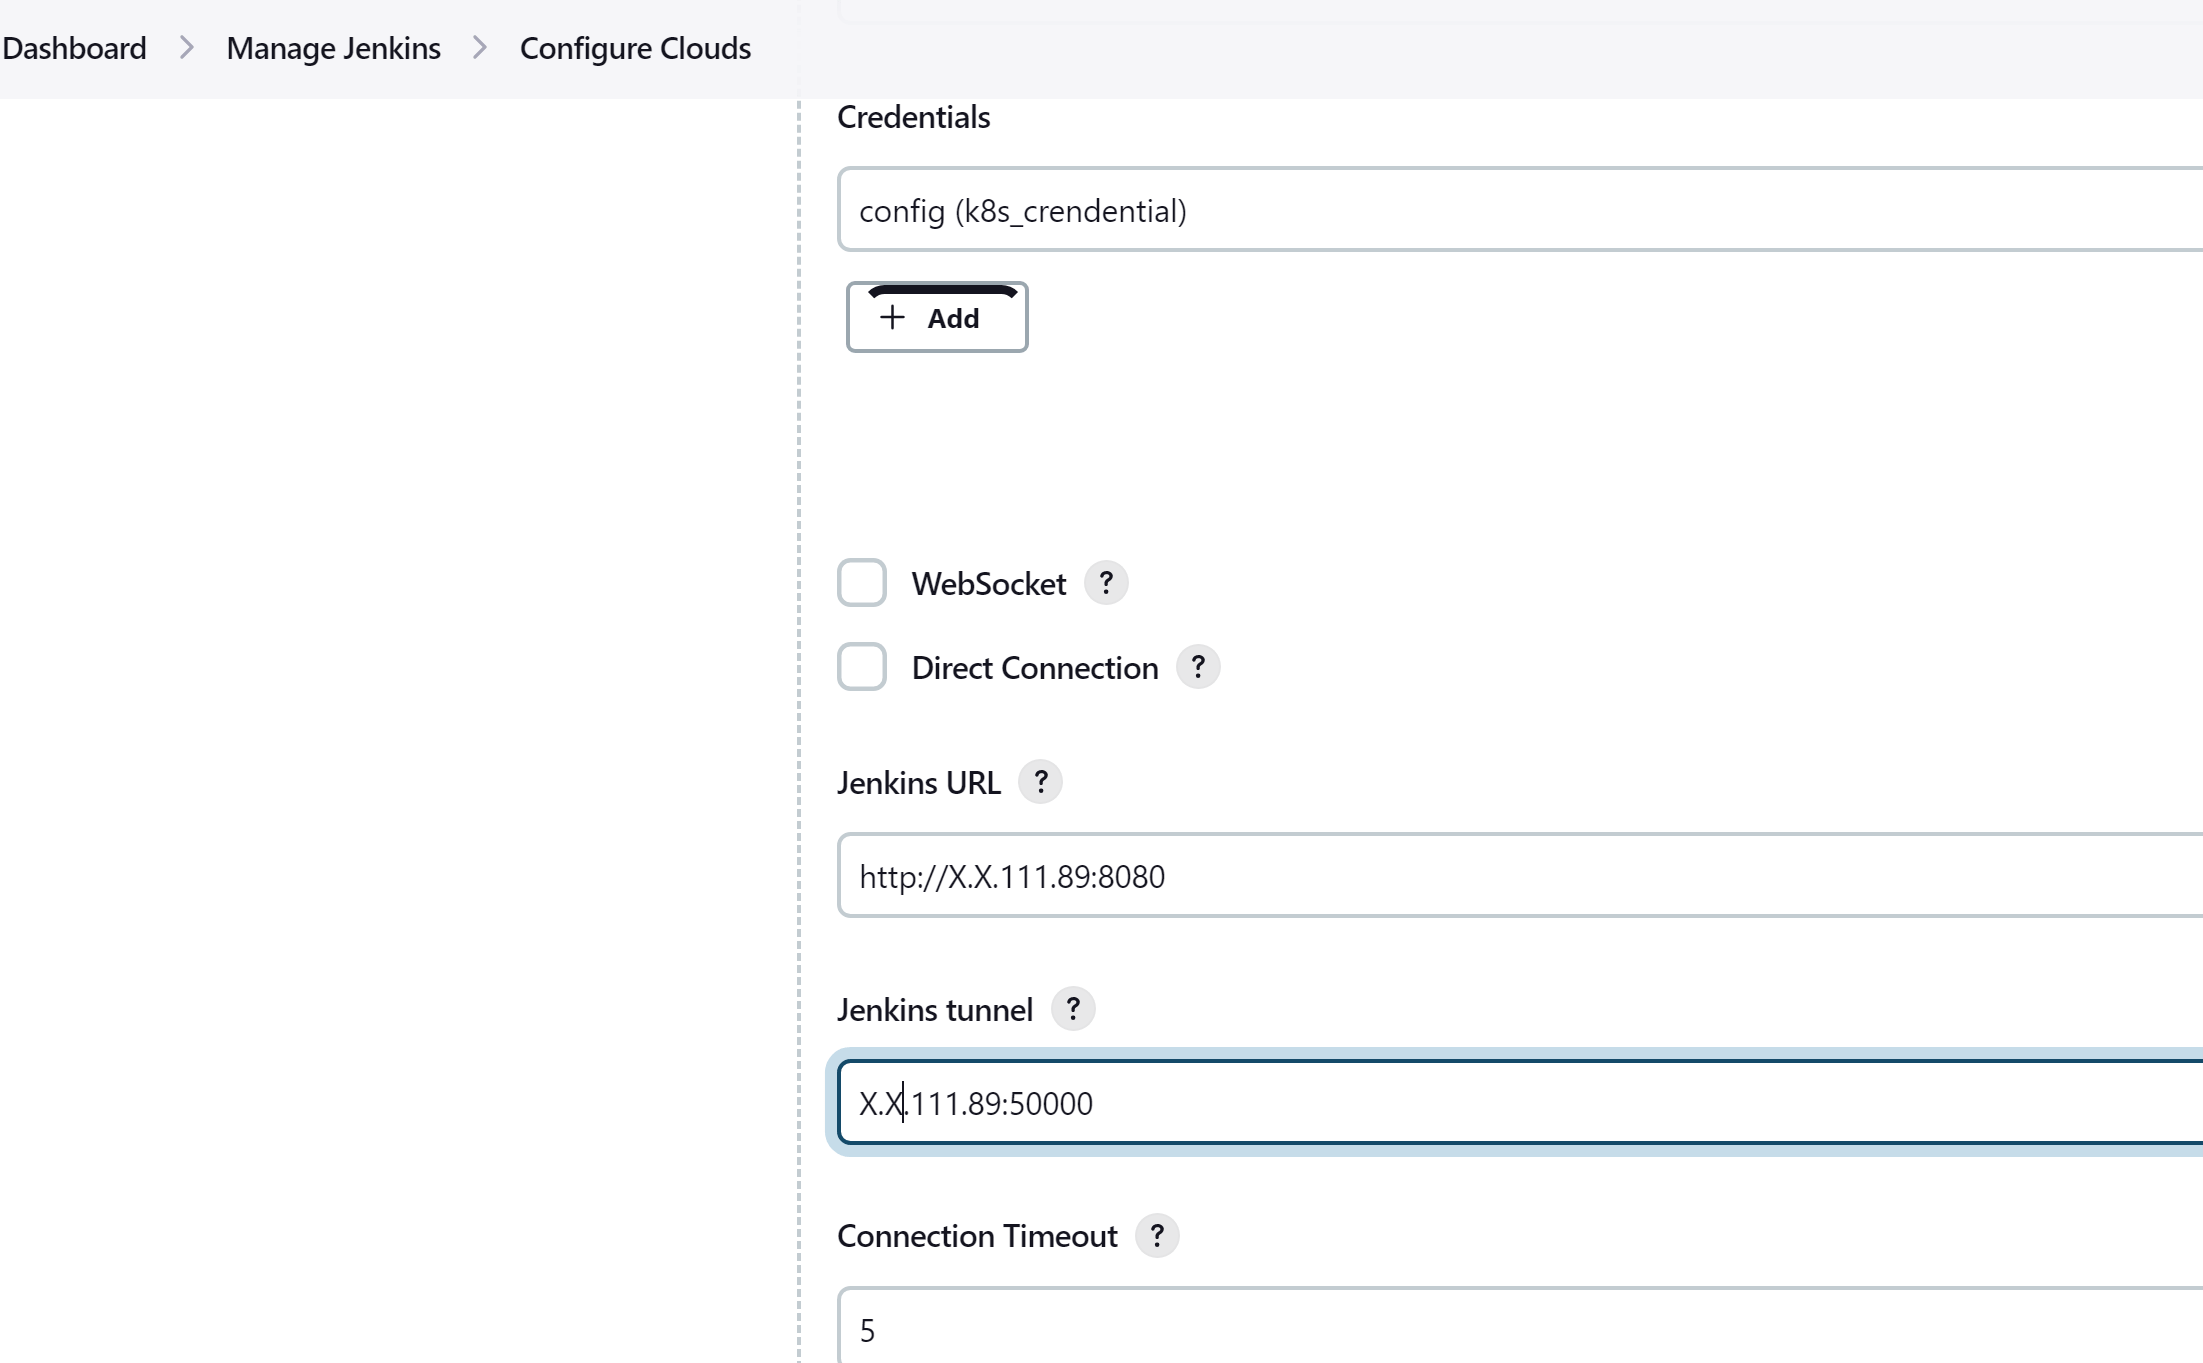Enable the WebSocket checkbox
Image resolution: width=2203 pixels, height=1363 pixels.
(x=861, y=583)
